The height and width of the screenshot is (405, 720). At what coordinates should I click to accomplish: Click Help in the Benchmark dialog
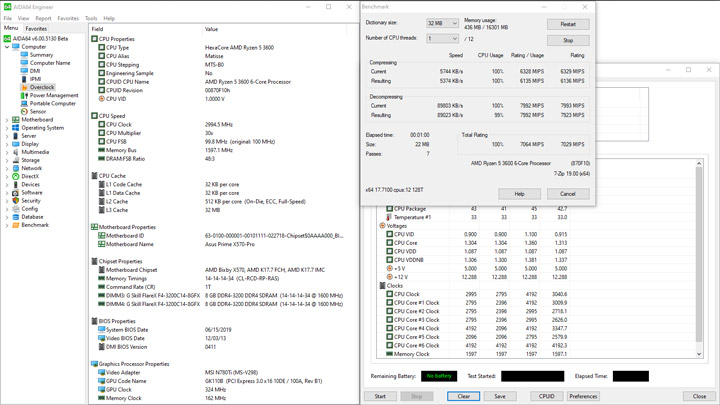[x=519, y=194]
